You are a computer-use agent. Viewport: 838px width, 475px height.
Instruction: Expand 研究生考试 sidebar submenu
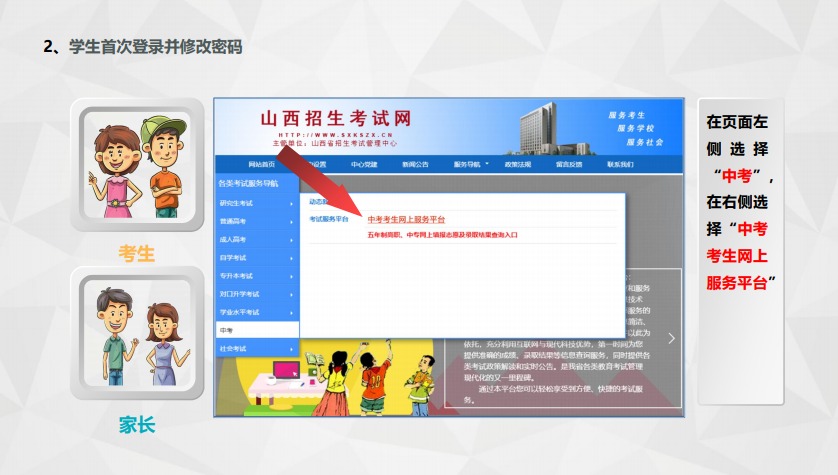click(257, 203)
